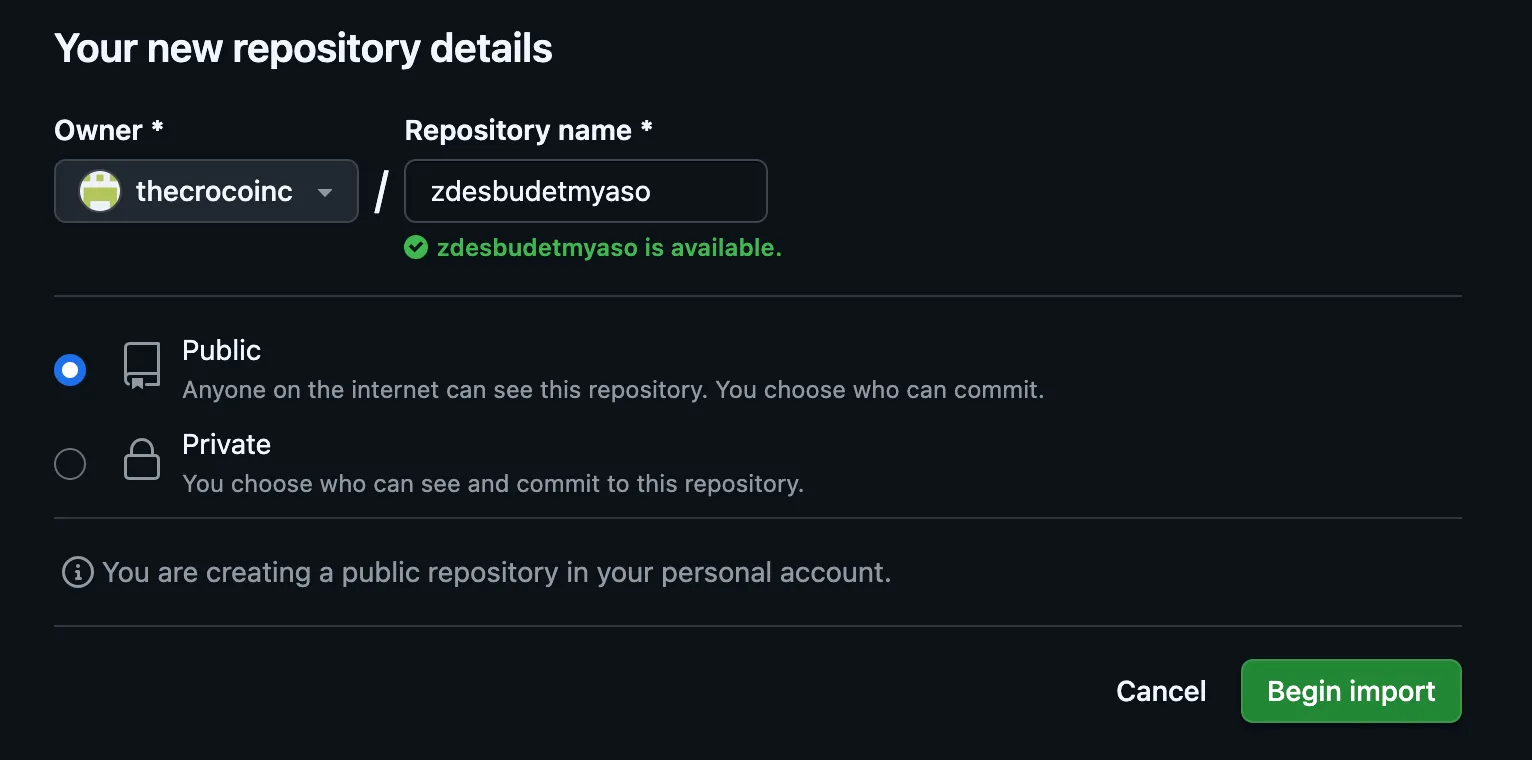Select the Public radio button
The image size is (1532, 760).
[70, 370]
